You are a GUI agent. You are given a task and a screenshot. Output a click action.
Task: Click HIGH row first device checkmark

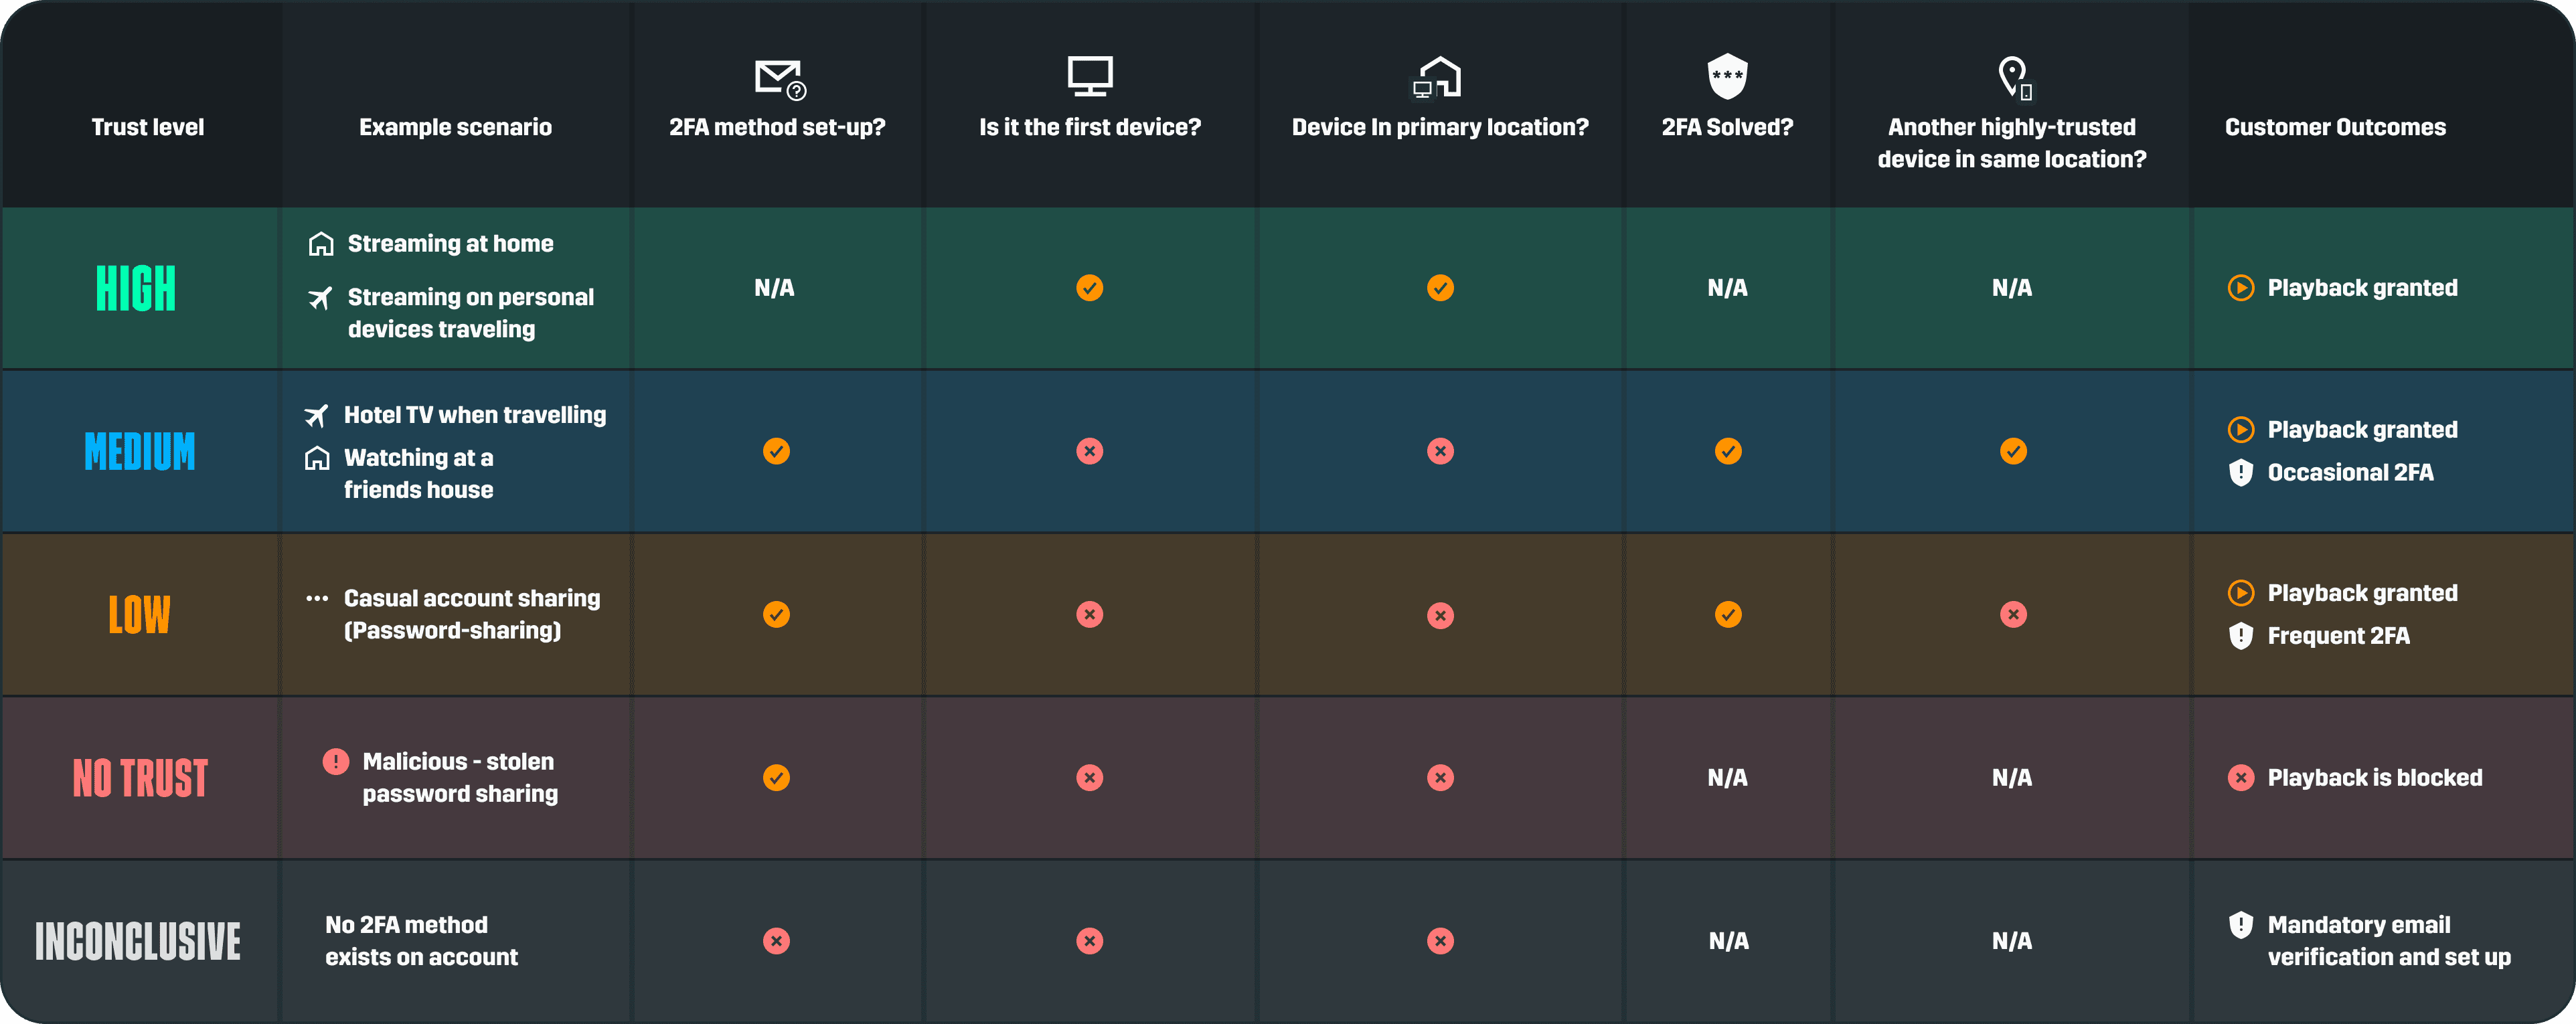click(1089, 288)
